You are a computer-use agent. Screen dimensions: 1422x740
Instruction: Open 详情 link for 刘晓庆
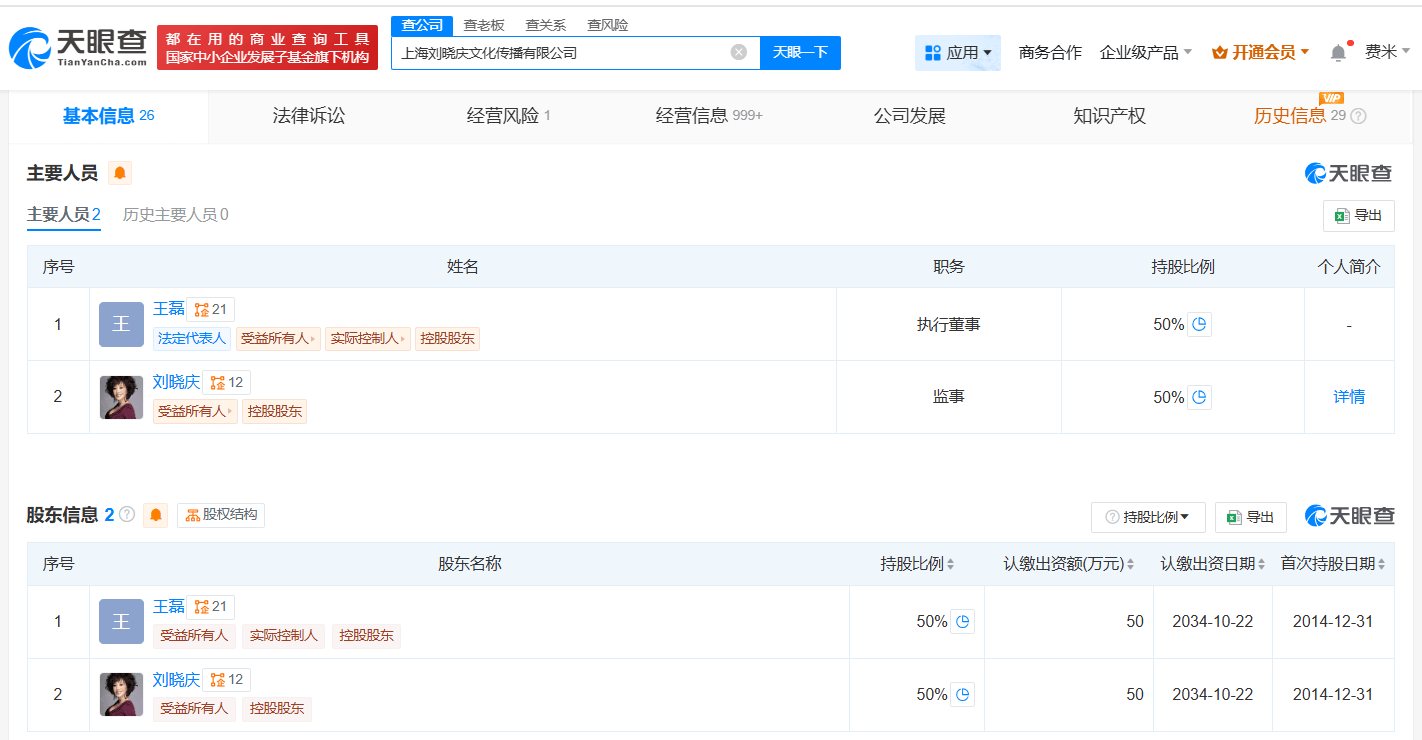1348,397
